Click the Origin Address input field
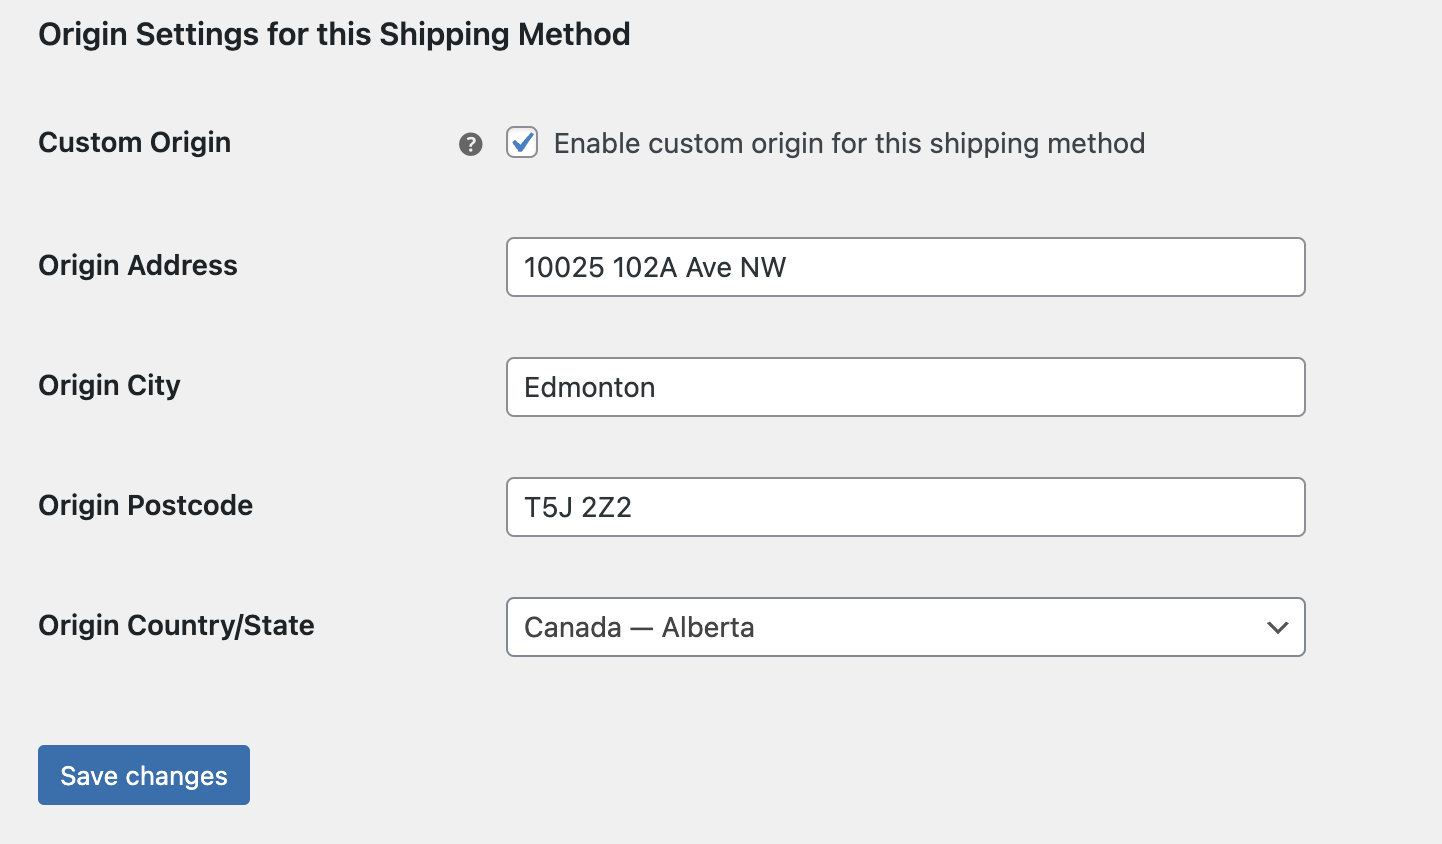This screenshot has height=844, width=1442. click(905, 267)
